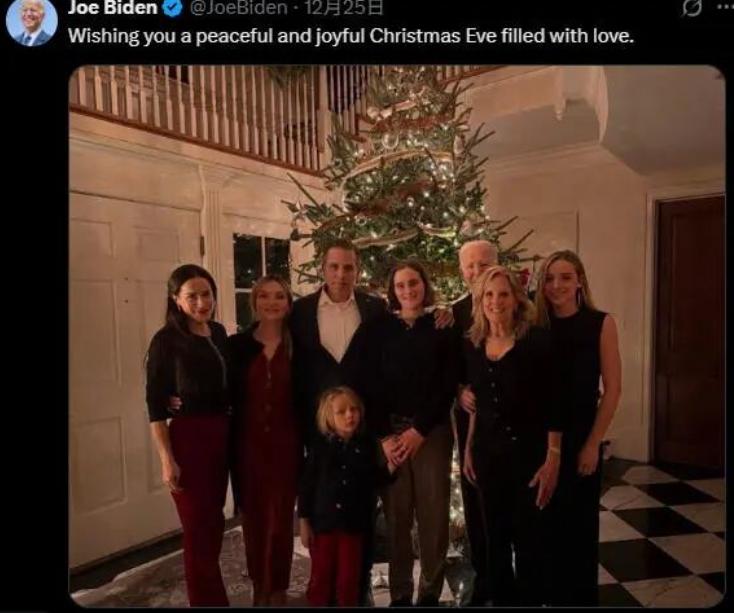734x613 pixels.
Task: Click the blue verified checkmark badge
Action: (x=172, y=8)
